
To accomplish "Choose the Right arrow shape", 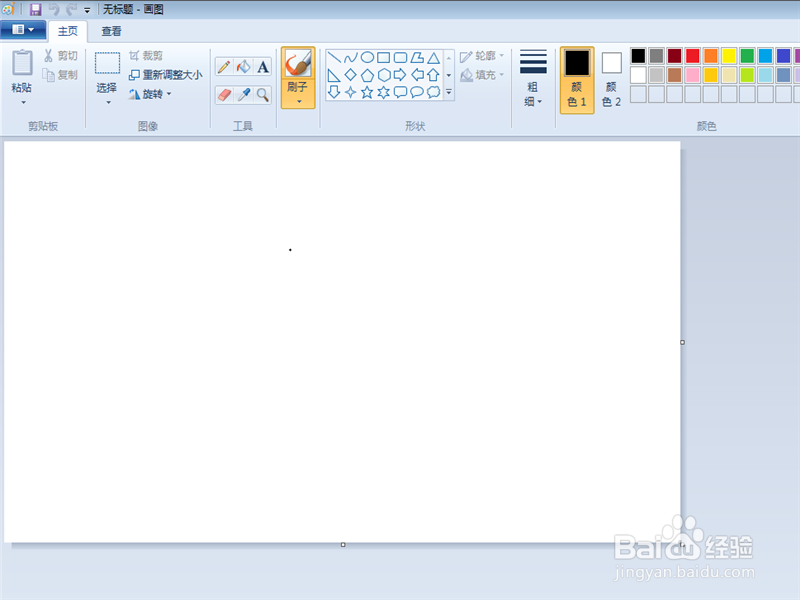I will [401, 75].
